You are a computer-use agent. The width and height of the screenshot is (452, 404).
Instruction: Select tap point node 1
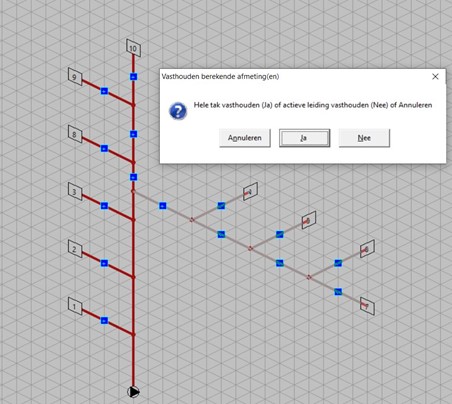(75, 306)
